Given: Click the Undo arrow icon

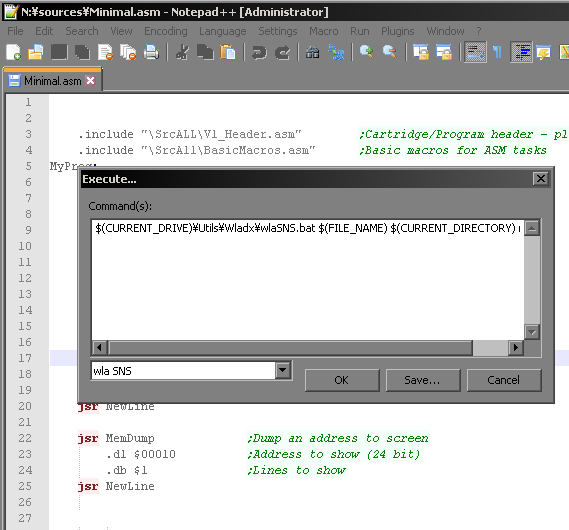Looking at the screenshot, I should click(259, 52).
